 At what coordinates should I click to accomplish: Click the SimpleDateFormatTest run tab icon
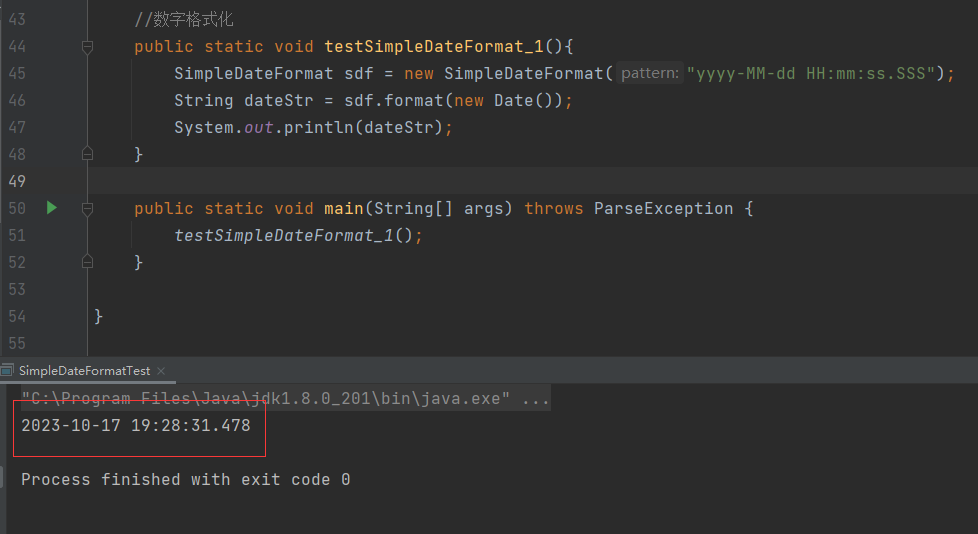8,371
